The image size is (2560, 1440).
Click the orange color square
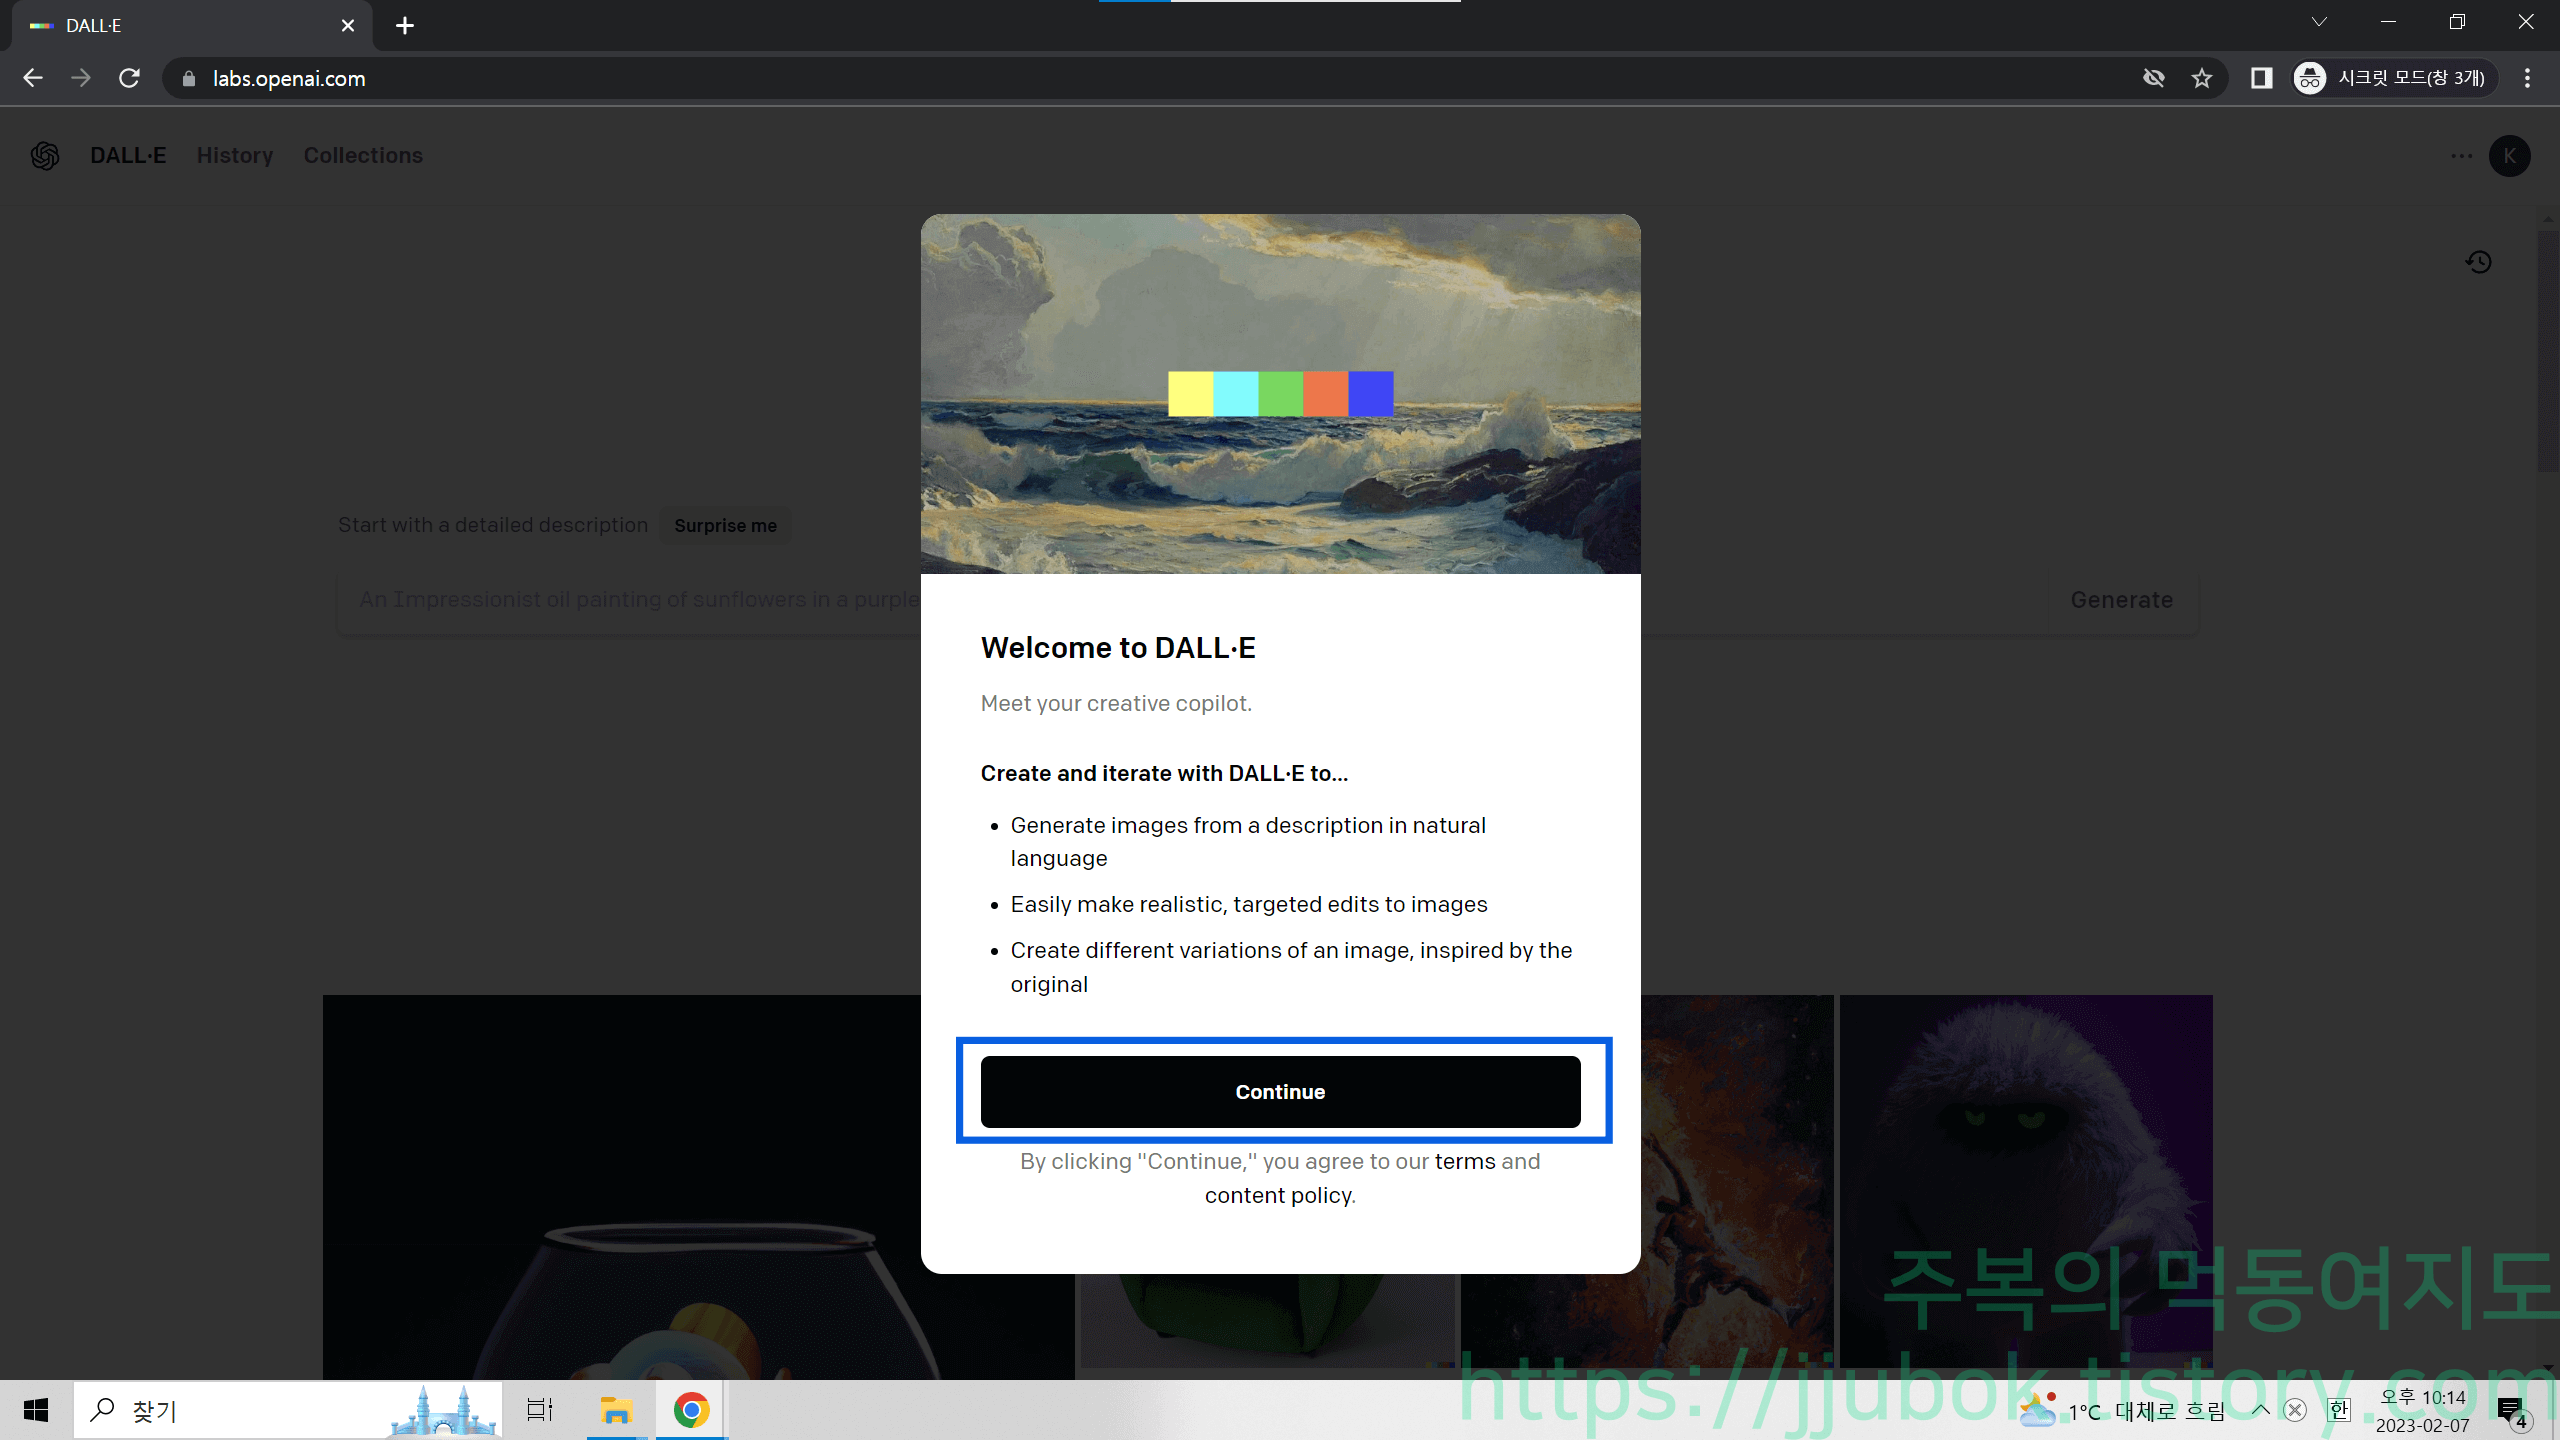pyautogui.click(x=1325, y=393)
